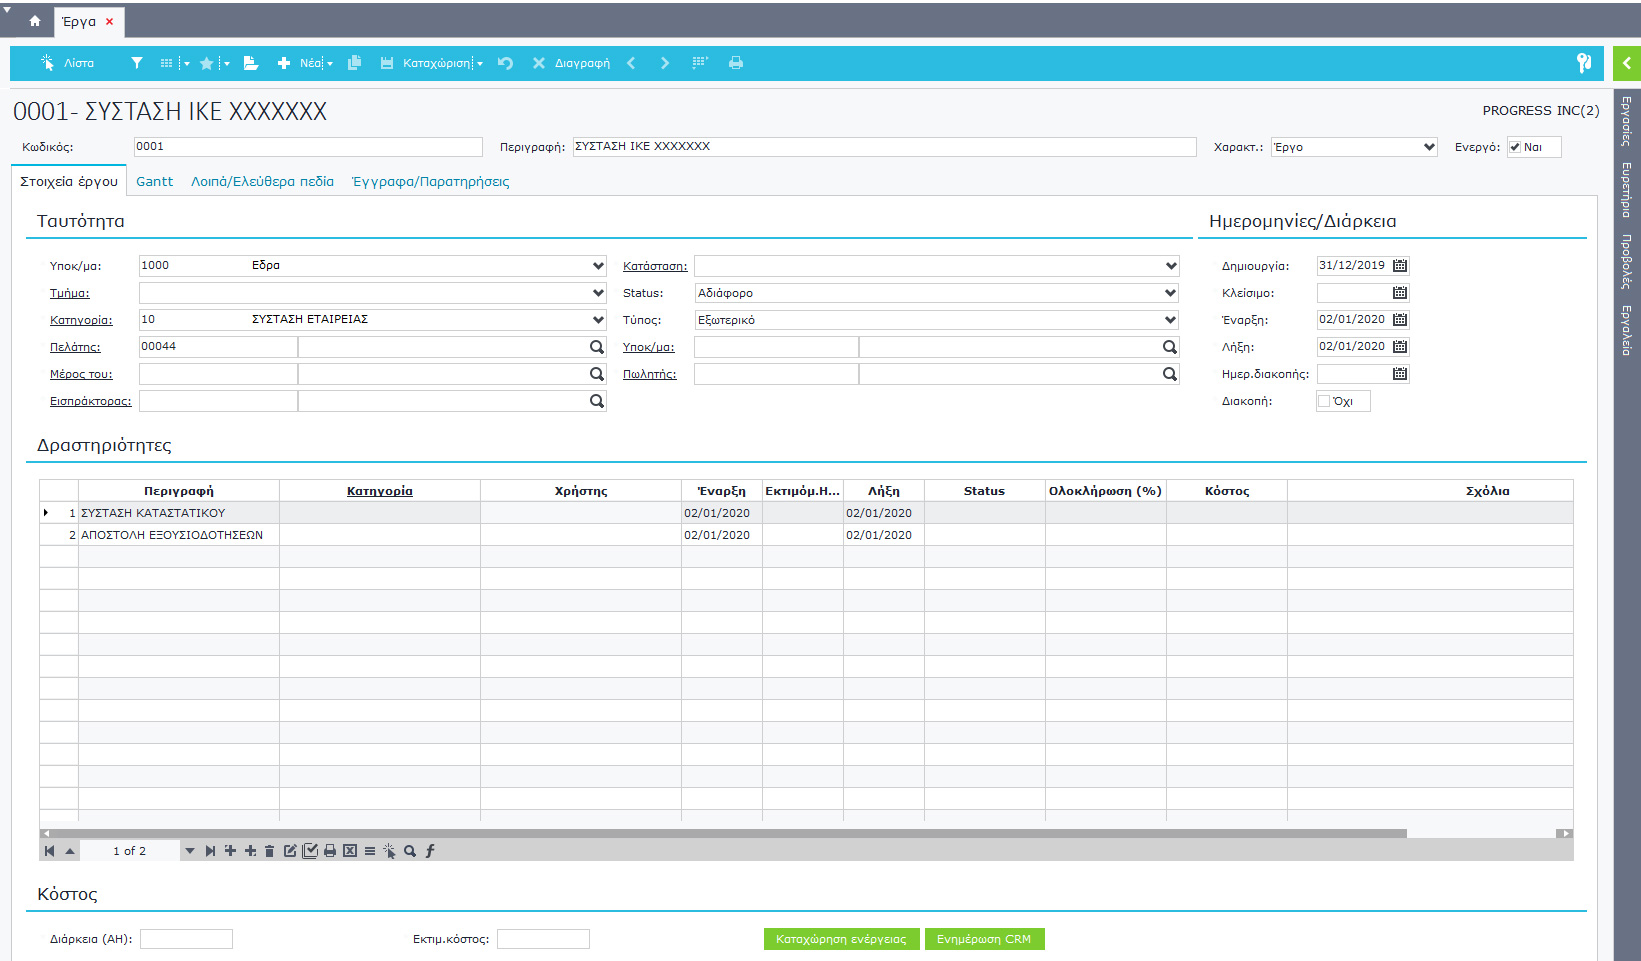Open the Κλείσιμο date calendar icon
1641x961 pixels.
1400,293
